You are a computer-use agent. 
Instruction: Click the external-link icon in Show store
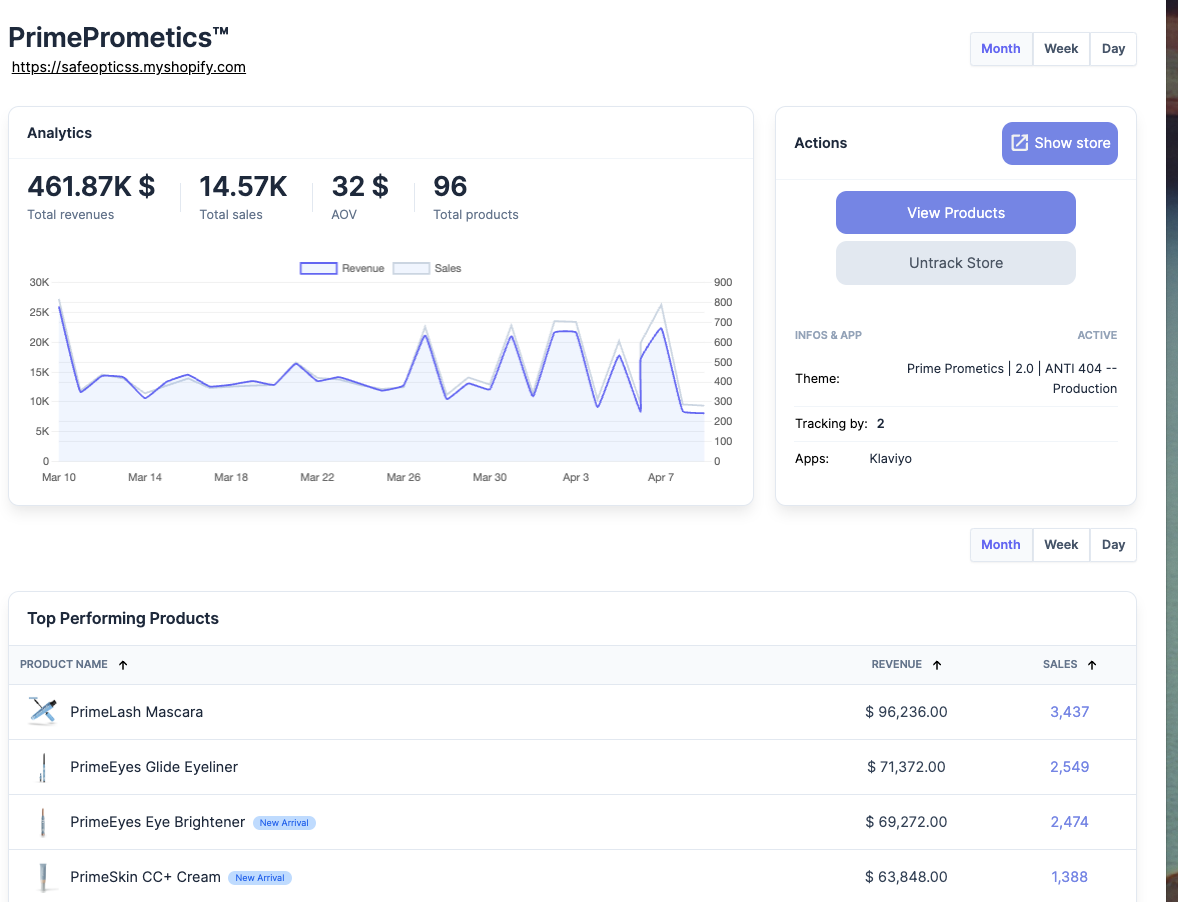[1019, 143]
